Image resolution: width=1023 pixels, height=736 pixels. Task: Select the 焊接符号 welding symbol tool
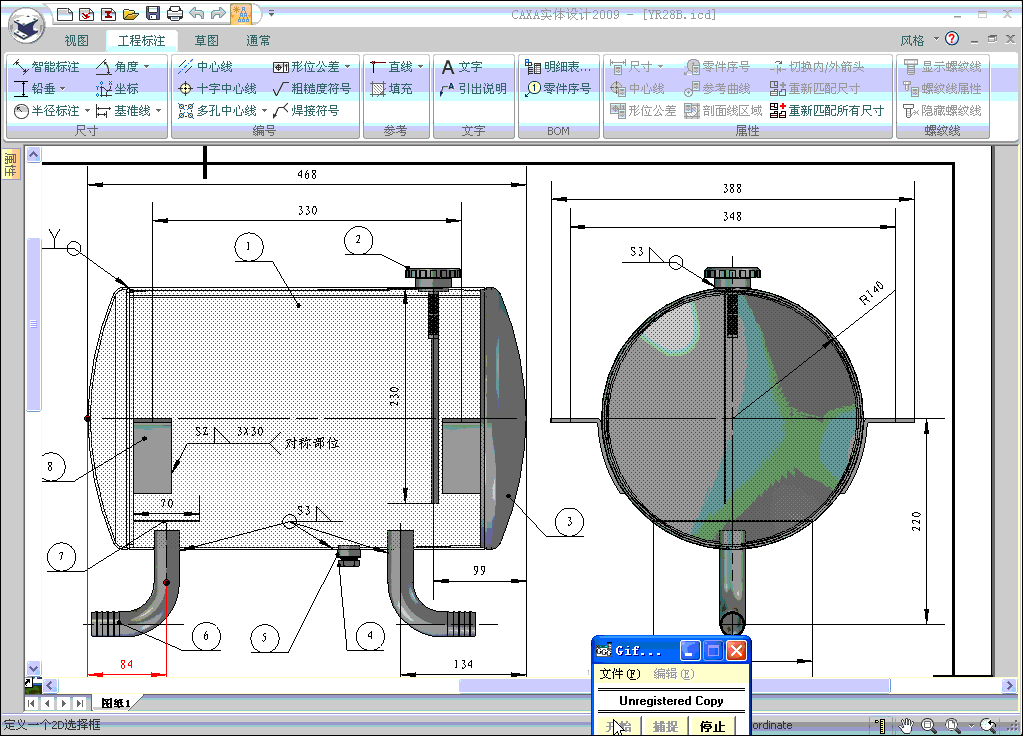306,110
